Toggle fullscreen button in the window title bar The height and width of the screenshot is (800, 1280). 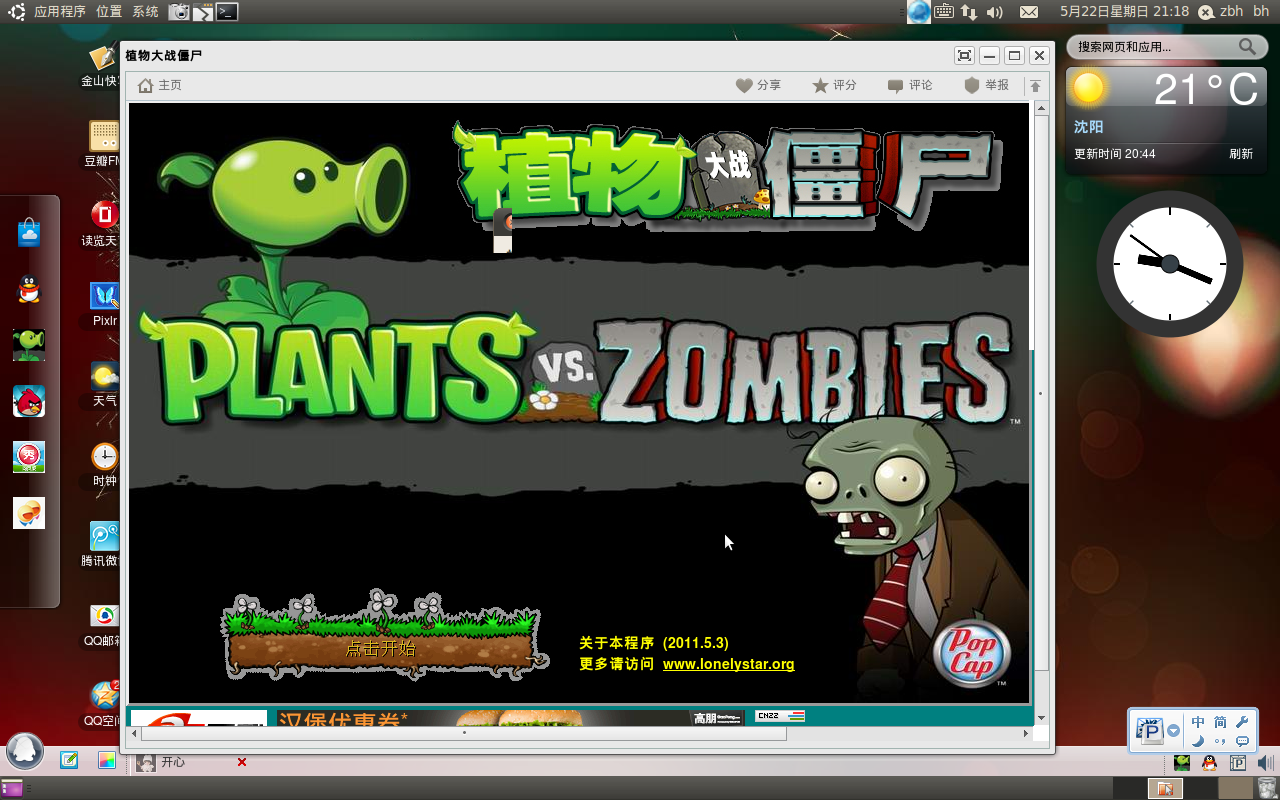[x=964, y=55]
